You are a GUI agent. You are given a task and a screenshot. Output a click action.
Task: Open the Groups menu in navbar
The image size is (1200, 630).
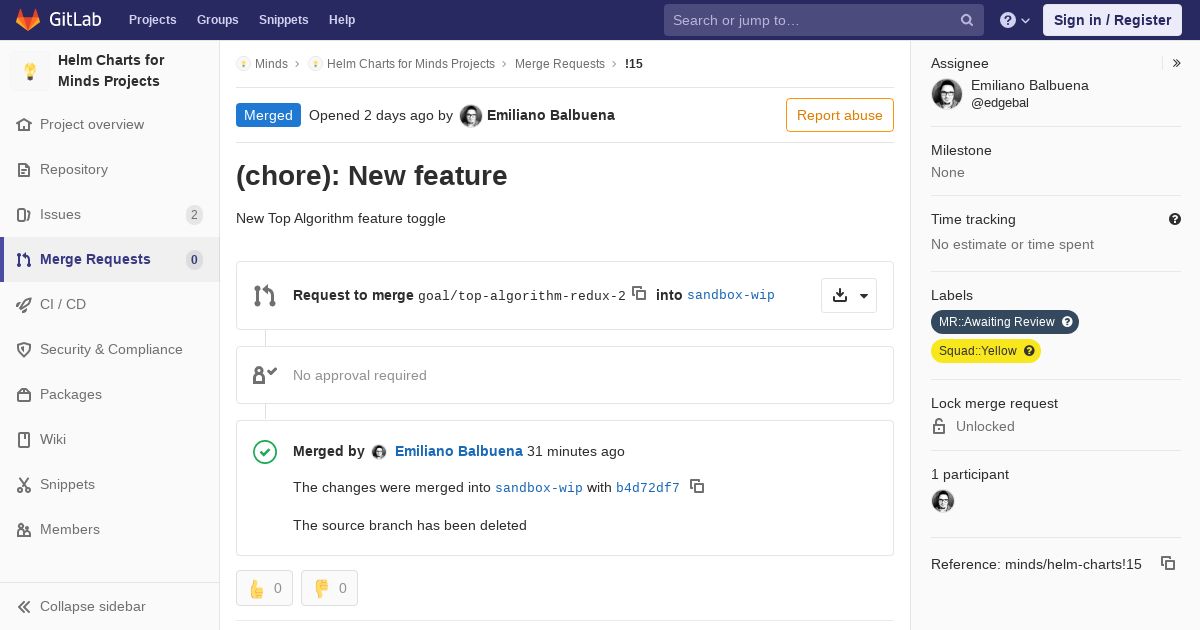point(218,20)
